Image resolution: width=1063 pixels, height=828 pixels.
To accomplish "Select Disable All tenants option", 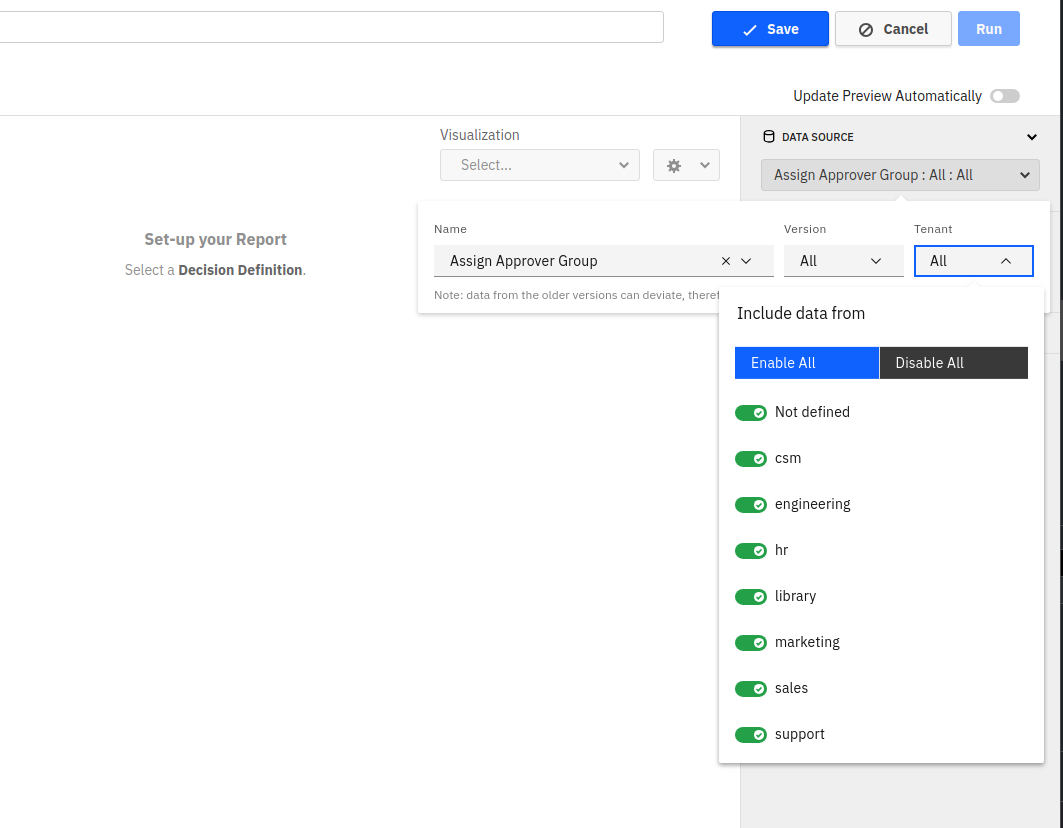I will tap(953, 363).
